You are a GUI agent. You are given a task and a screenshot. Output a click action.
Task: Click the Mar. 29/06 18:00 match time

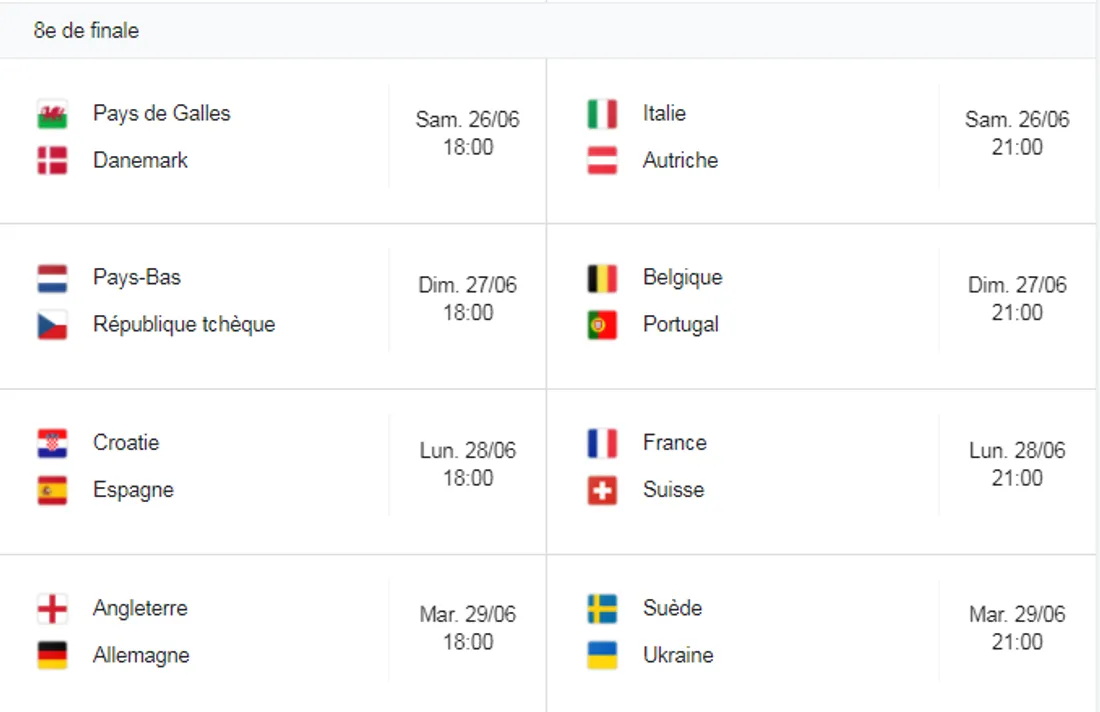pos(468,628)
